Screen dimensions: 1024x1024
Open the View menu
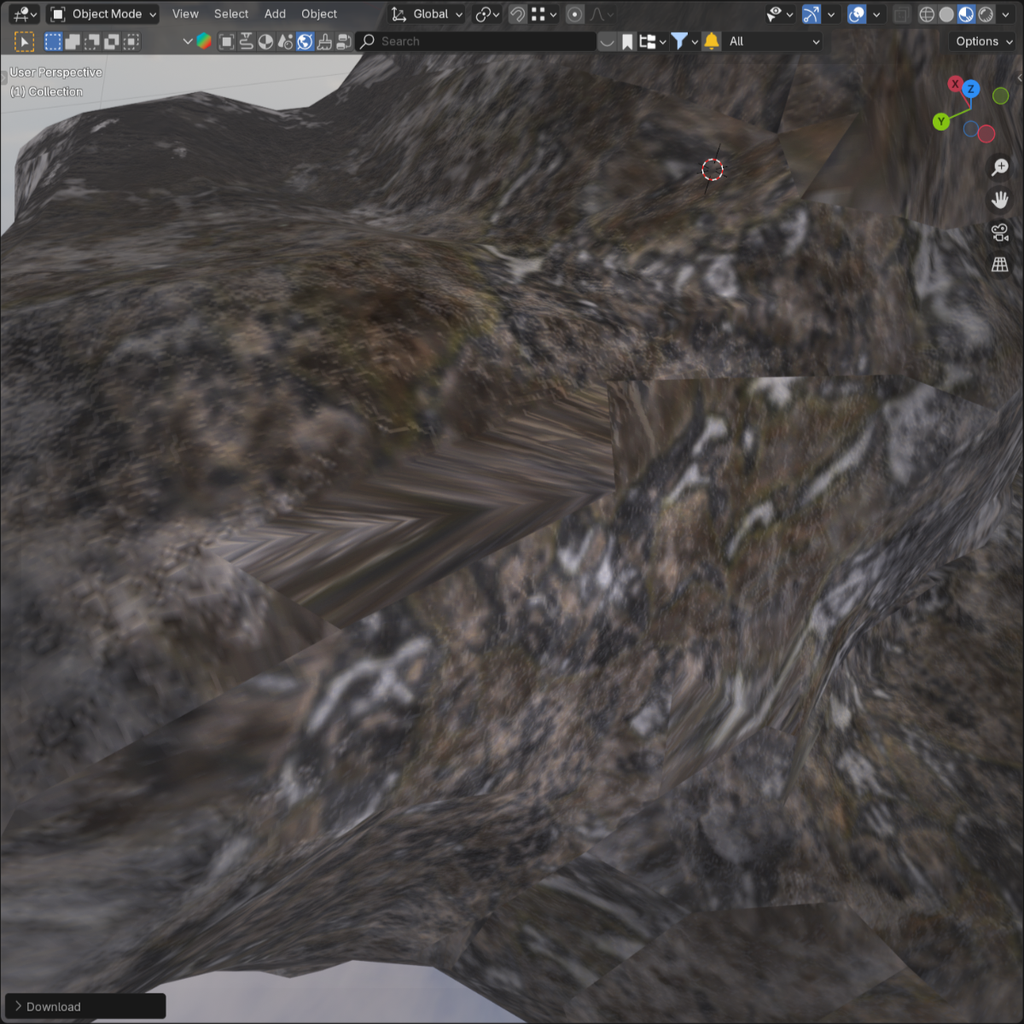pos(184,13)
